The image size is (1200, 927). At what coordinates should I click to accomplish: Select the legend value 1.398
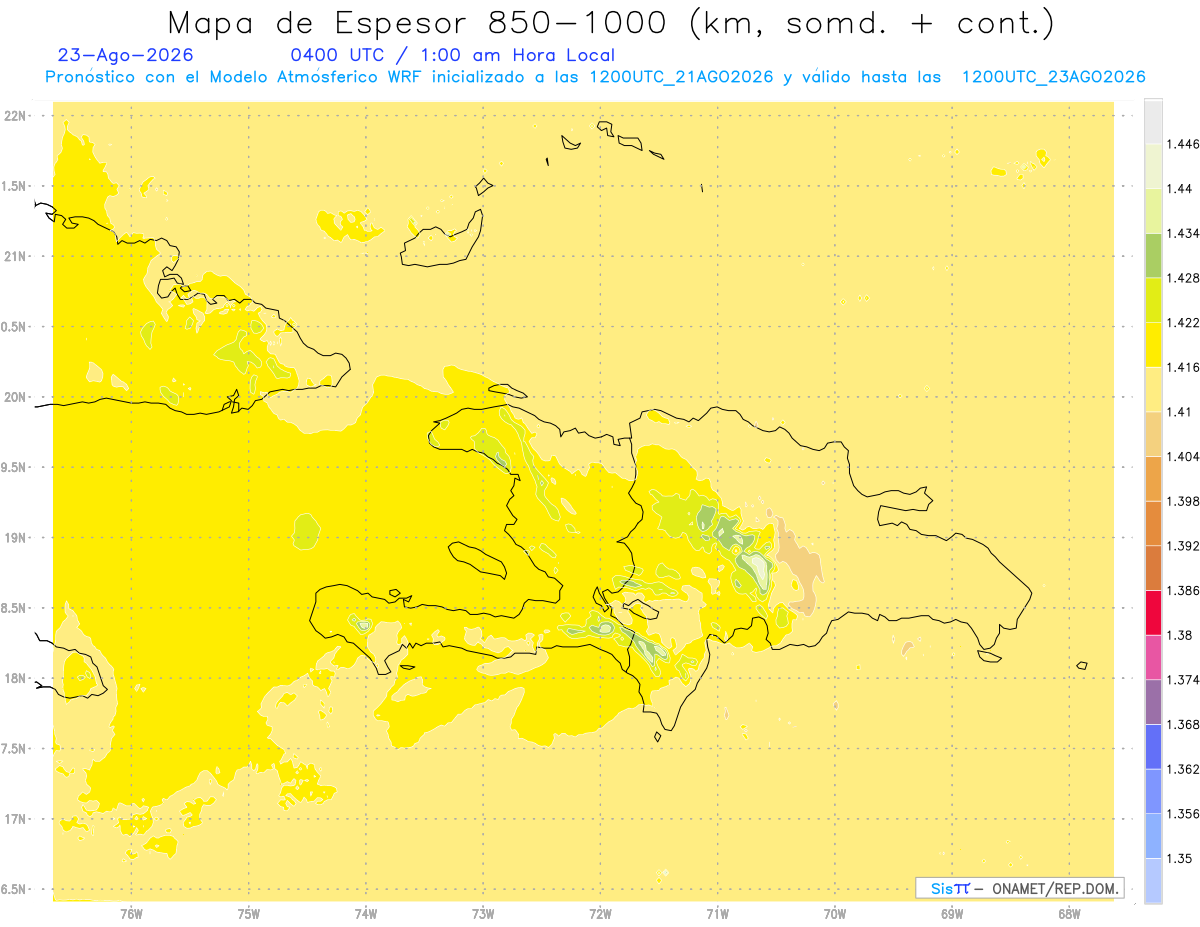tap(1183, 501)
